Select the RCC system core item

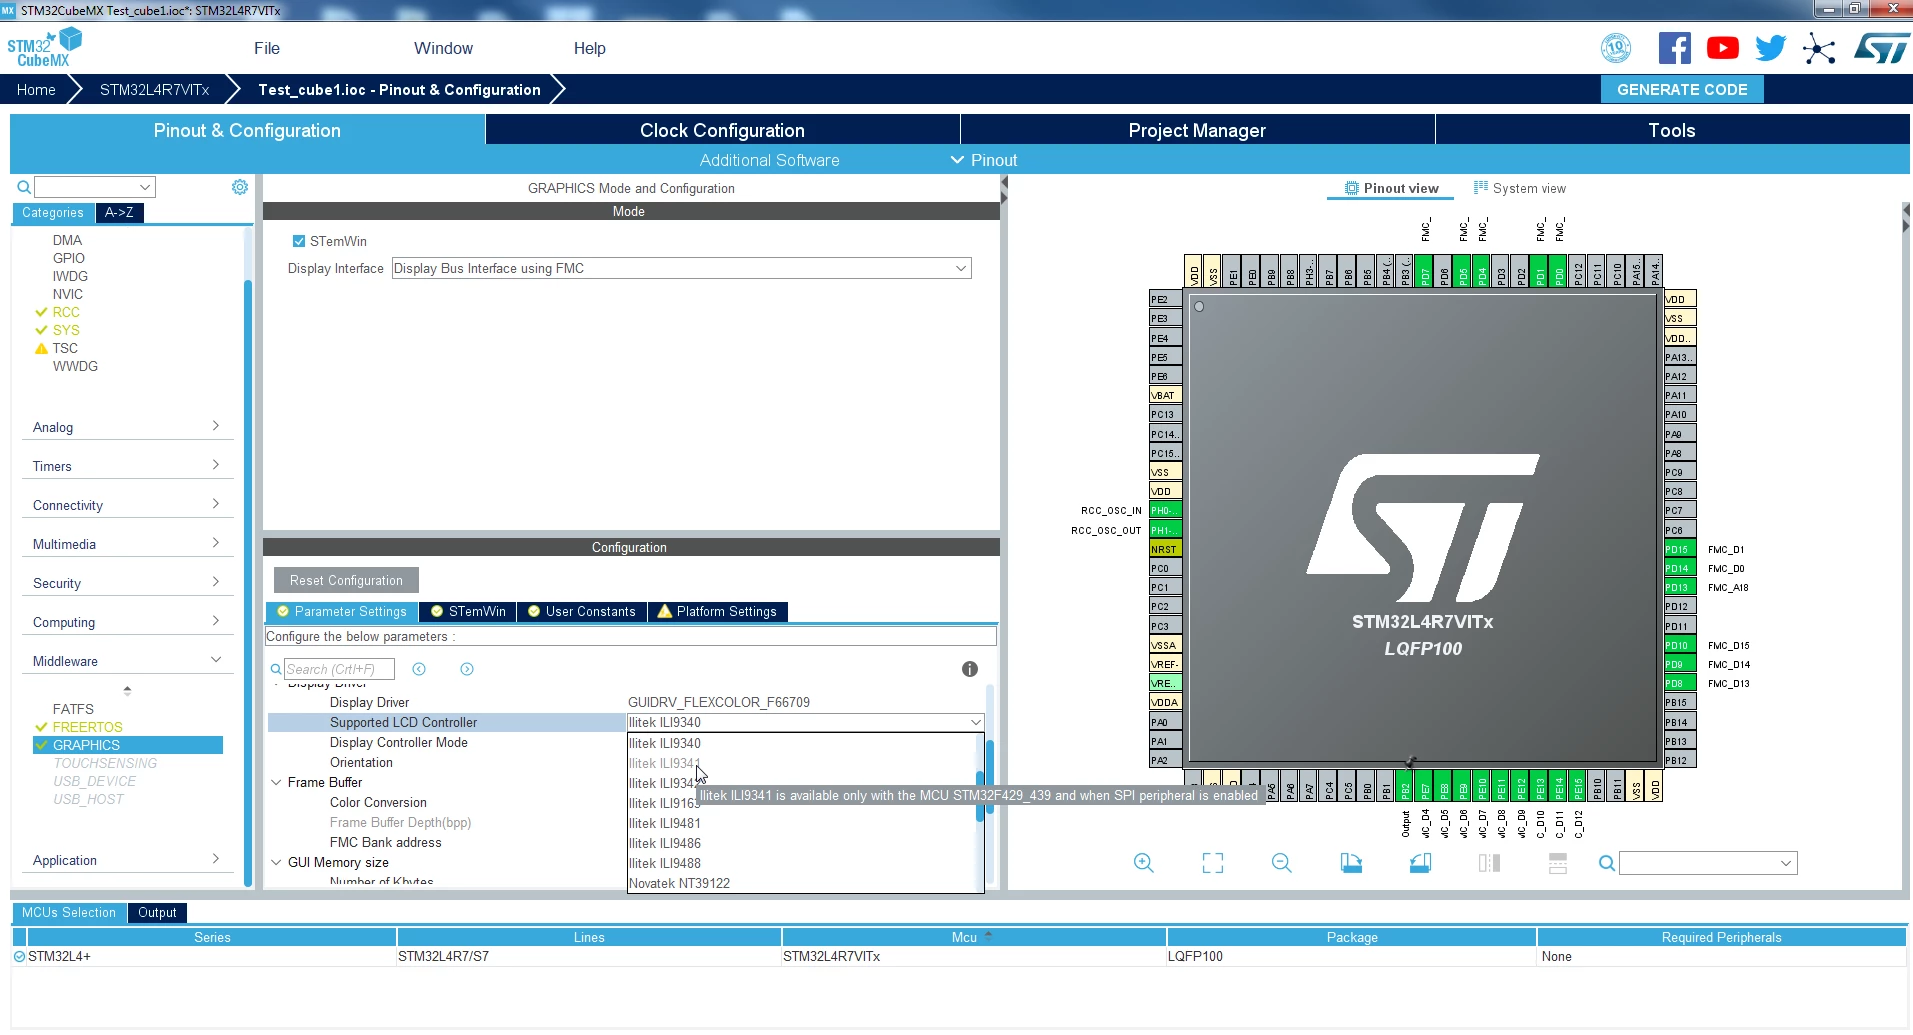66,312
